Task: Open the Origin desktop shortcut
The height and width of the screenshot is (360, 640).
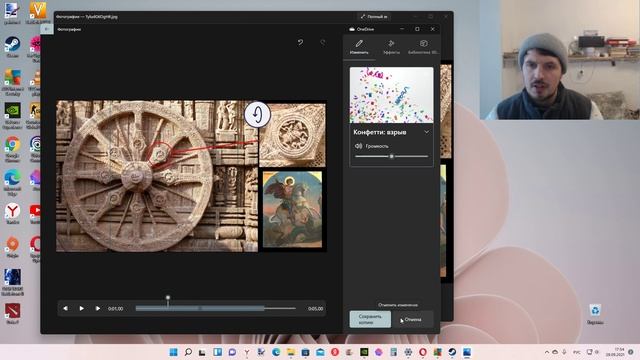Action: 12,247
